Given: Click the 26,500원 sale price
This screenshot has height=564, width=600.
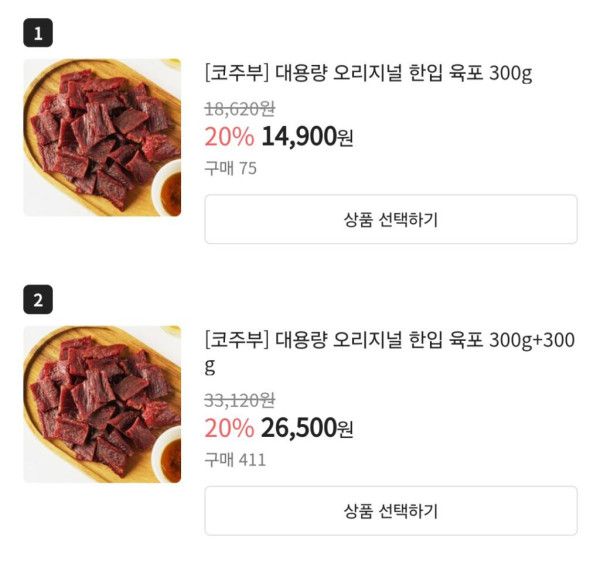Looking at the screenshot, I should (307, 429).
